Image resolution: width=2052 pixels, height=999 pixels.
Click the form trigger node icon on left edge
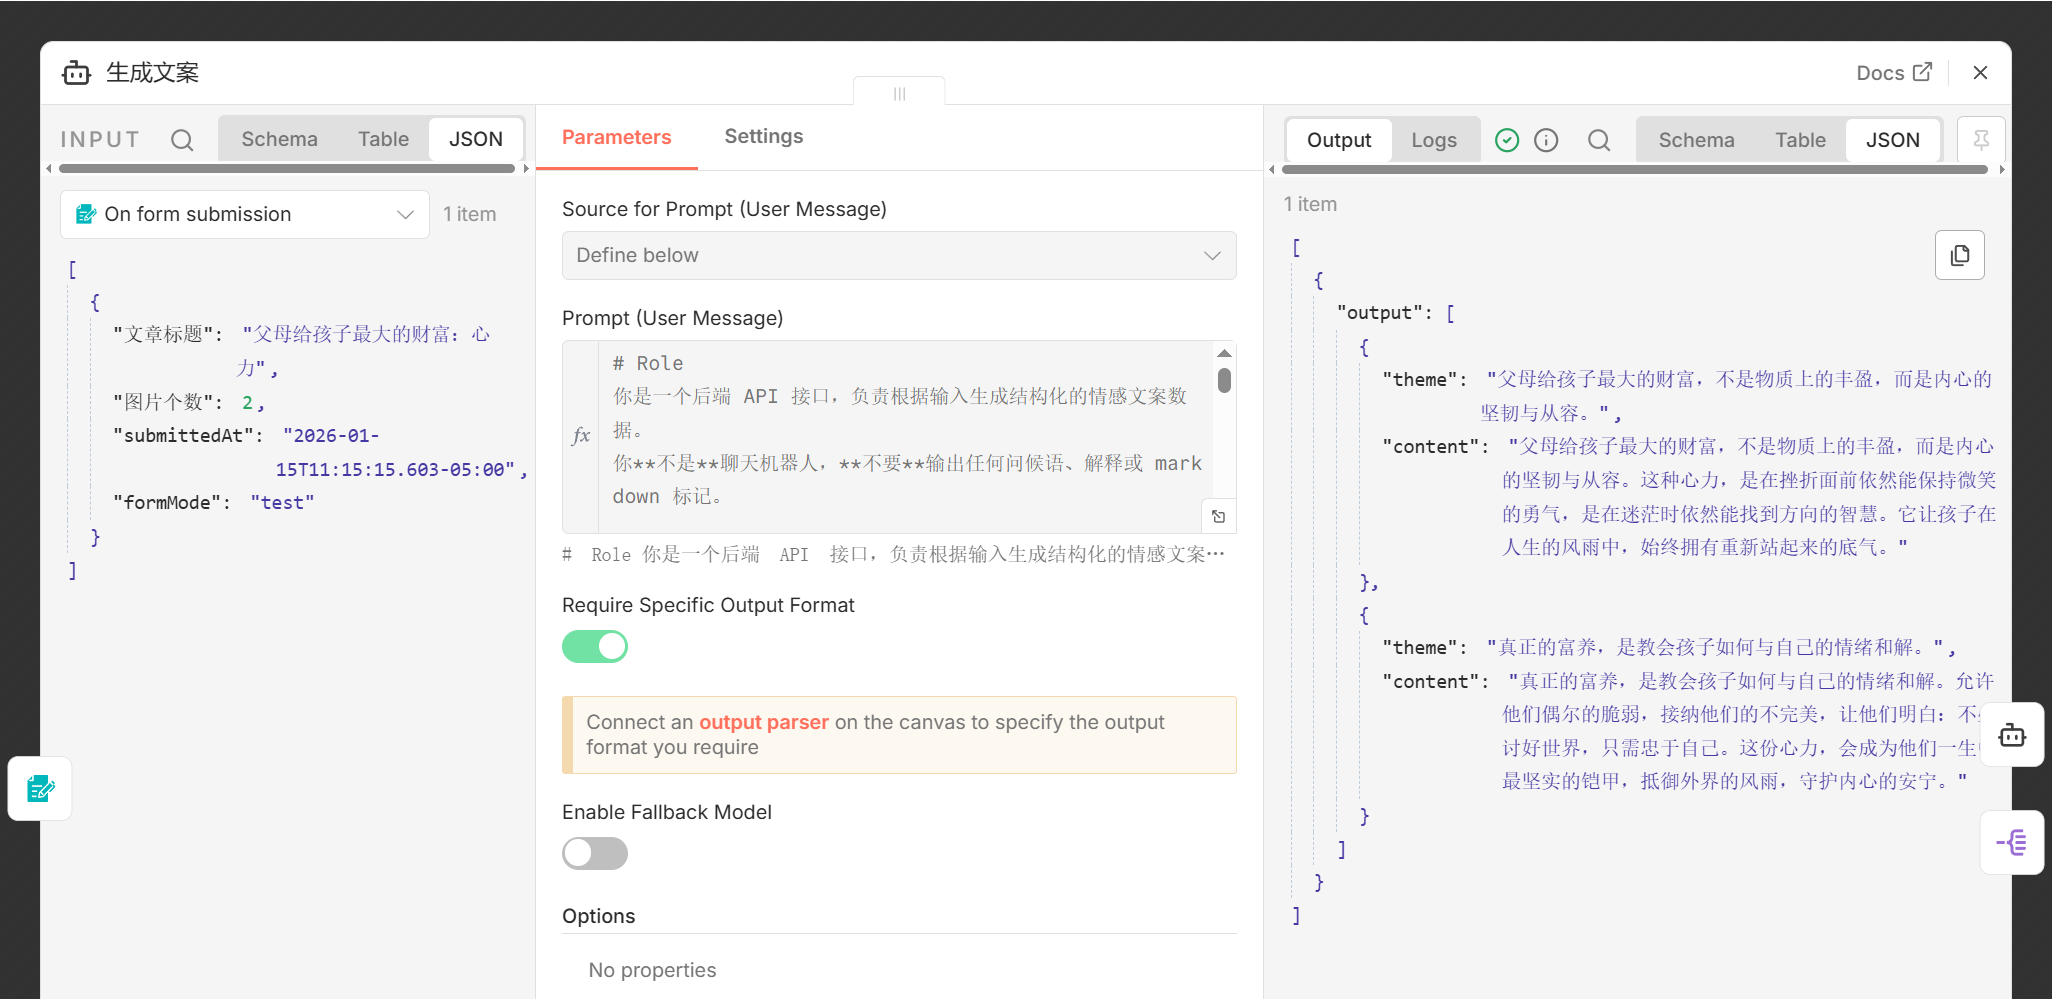click(40, 789)
